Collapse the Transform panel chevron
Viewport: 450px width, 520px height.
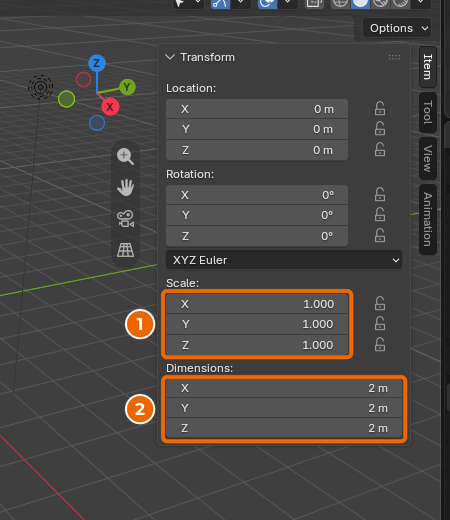click(x=170, y=57)
